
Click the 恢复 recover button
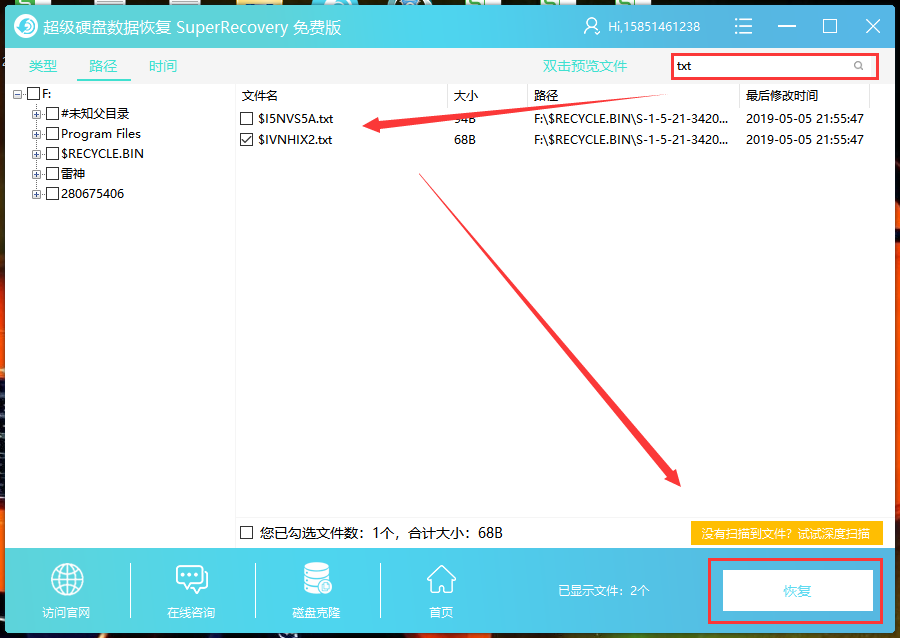coord(797,590)
